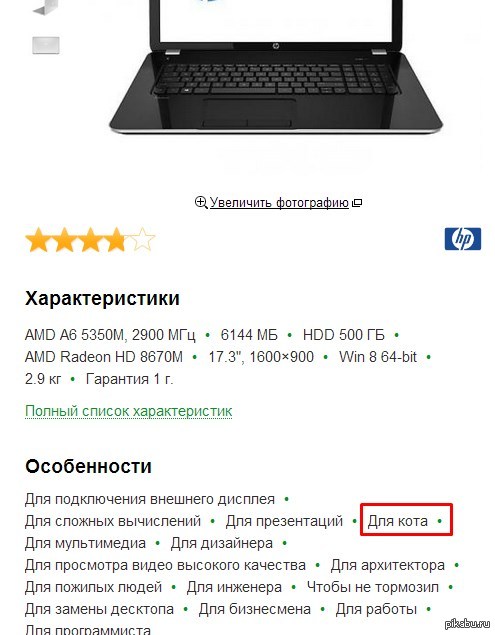Click Для просмотра видео высокого качества
The width and height of the screenshot is (495, 635).
165,565
